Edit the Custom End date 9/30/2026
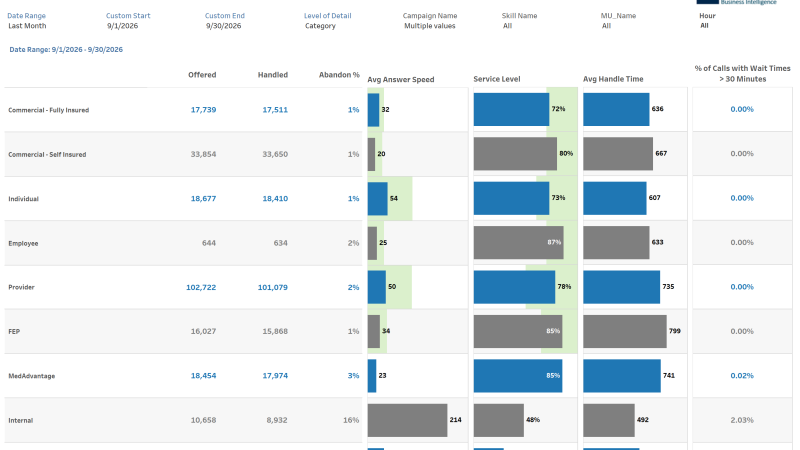800x450 pixels. pyautogui.click(x=223, y=26)
